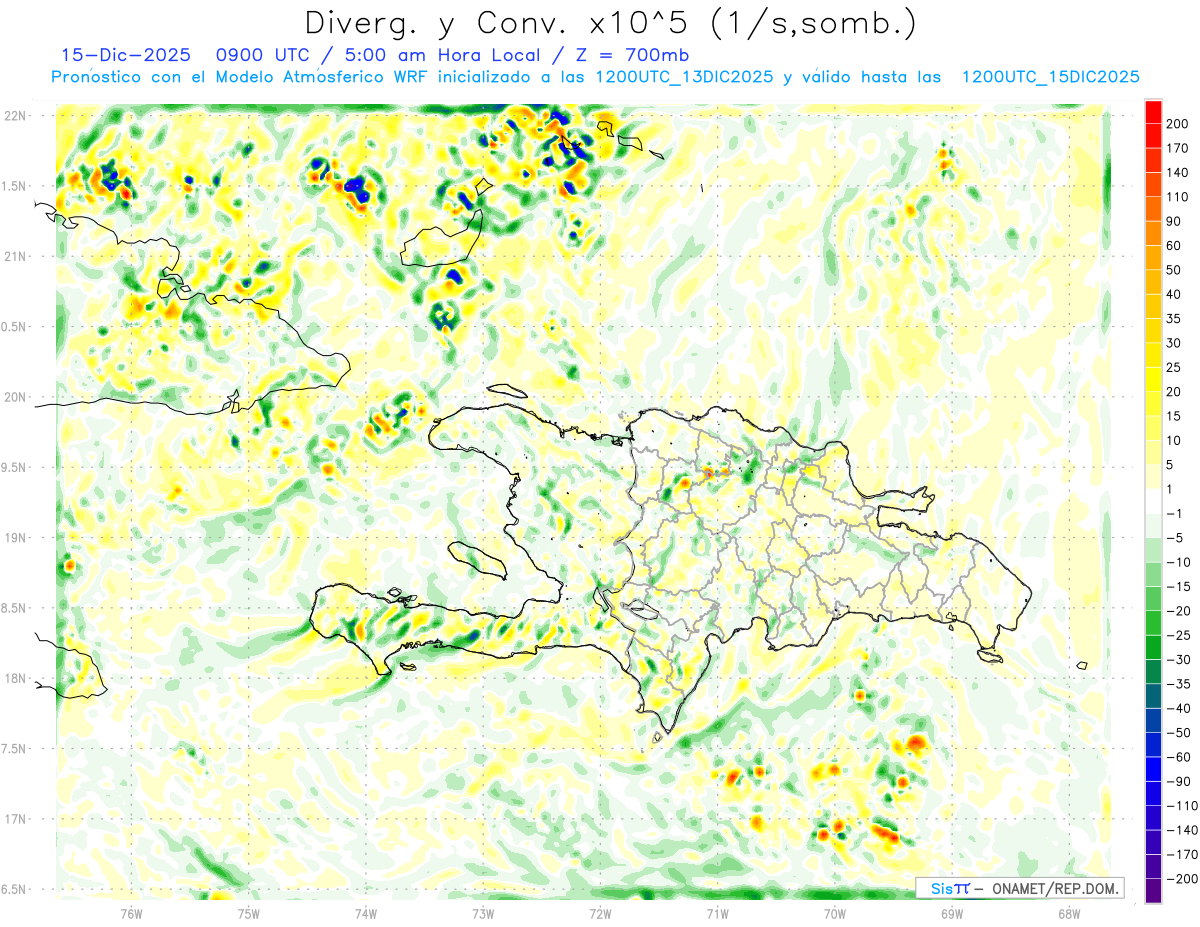Screen dimensions: 1200x927
Task: Click the legend value '-140'
Action: (x=1182, y=831)
